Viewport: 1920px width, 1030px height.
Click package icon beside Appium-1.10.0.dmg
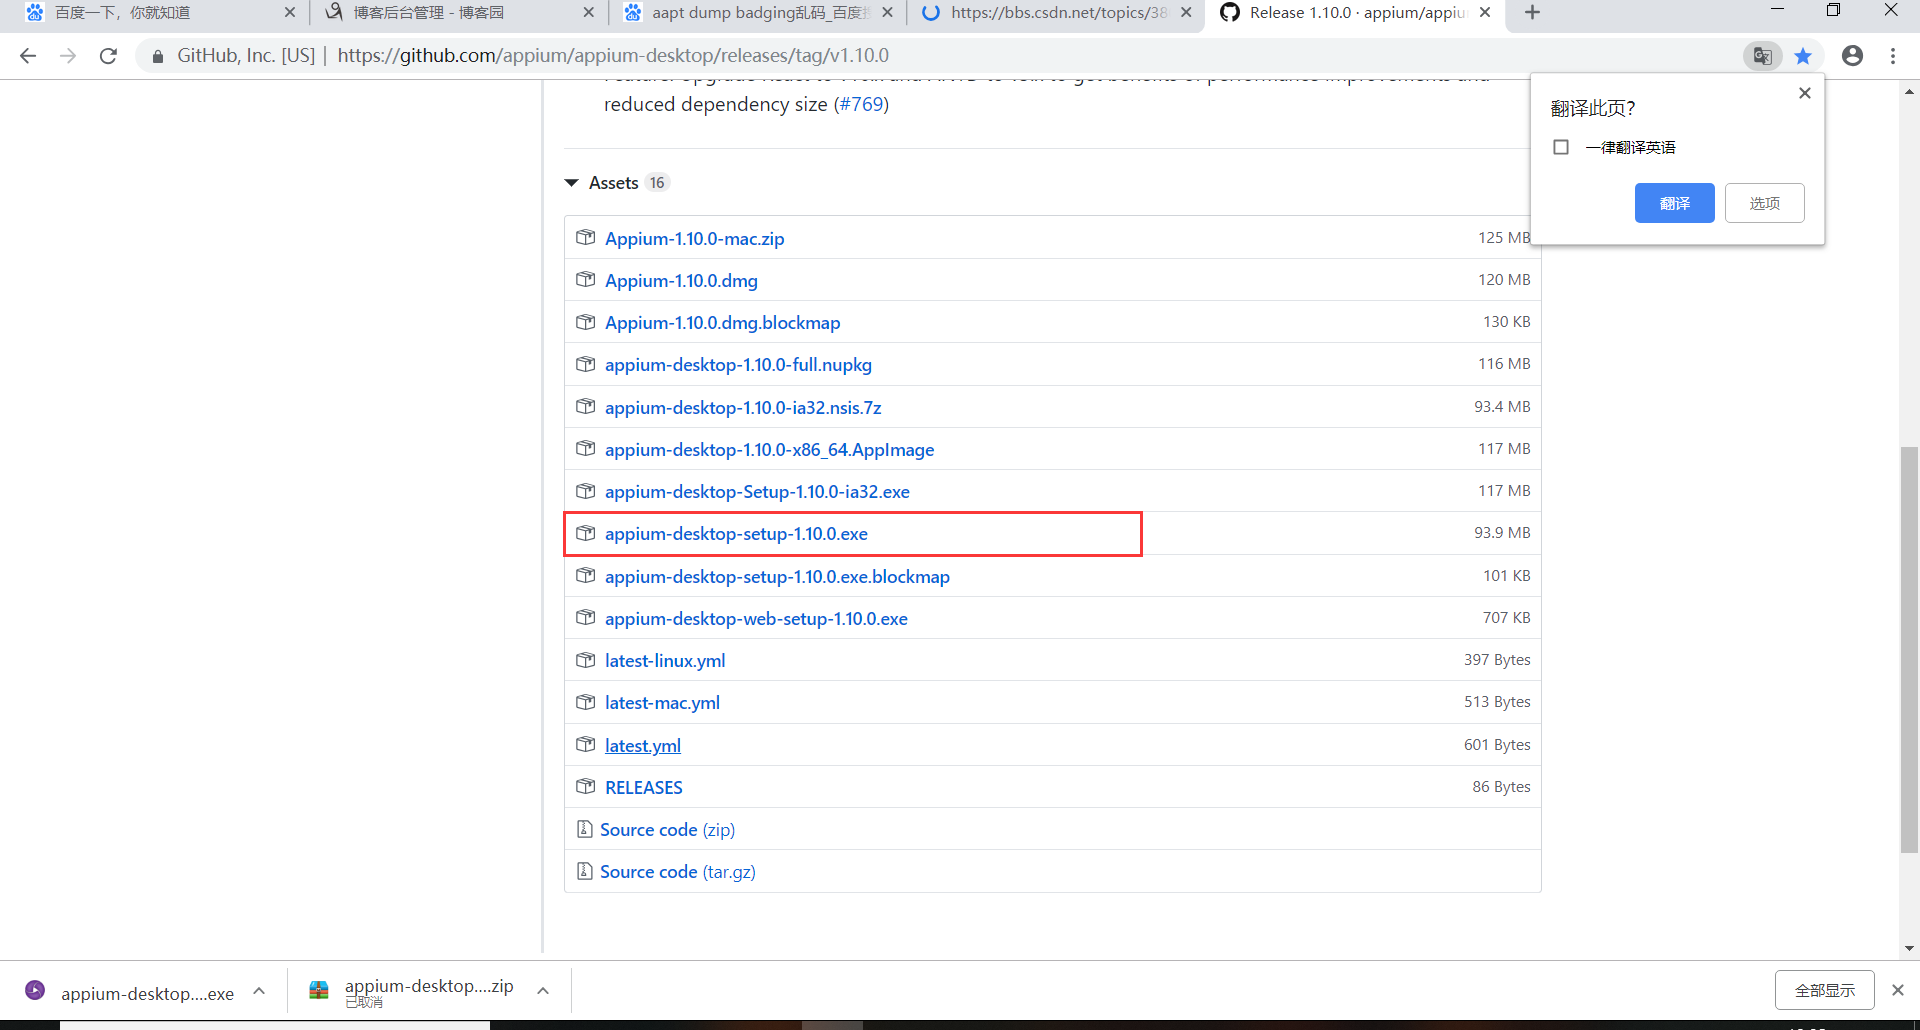tap(586, 280)
